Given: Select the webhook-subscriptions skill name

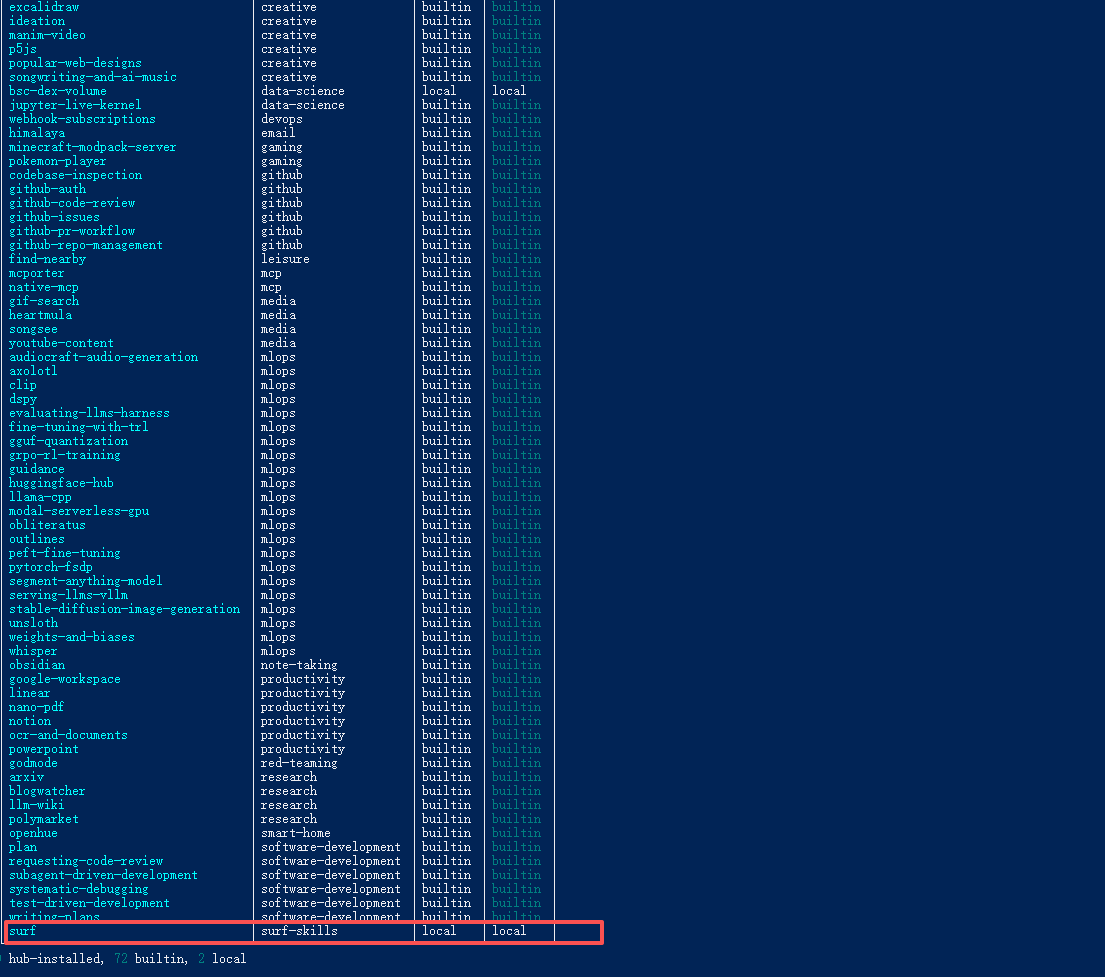Looking at the screenshot, I should coord(82,119).
